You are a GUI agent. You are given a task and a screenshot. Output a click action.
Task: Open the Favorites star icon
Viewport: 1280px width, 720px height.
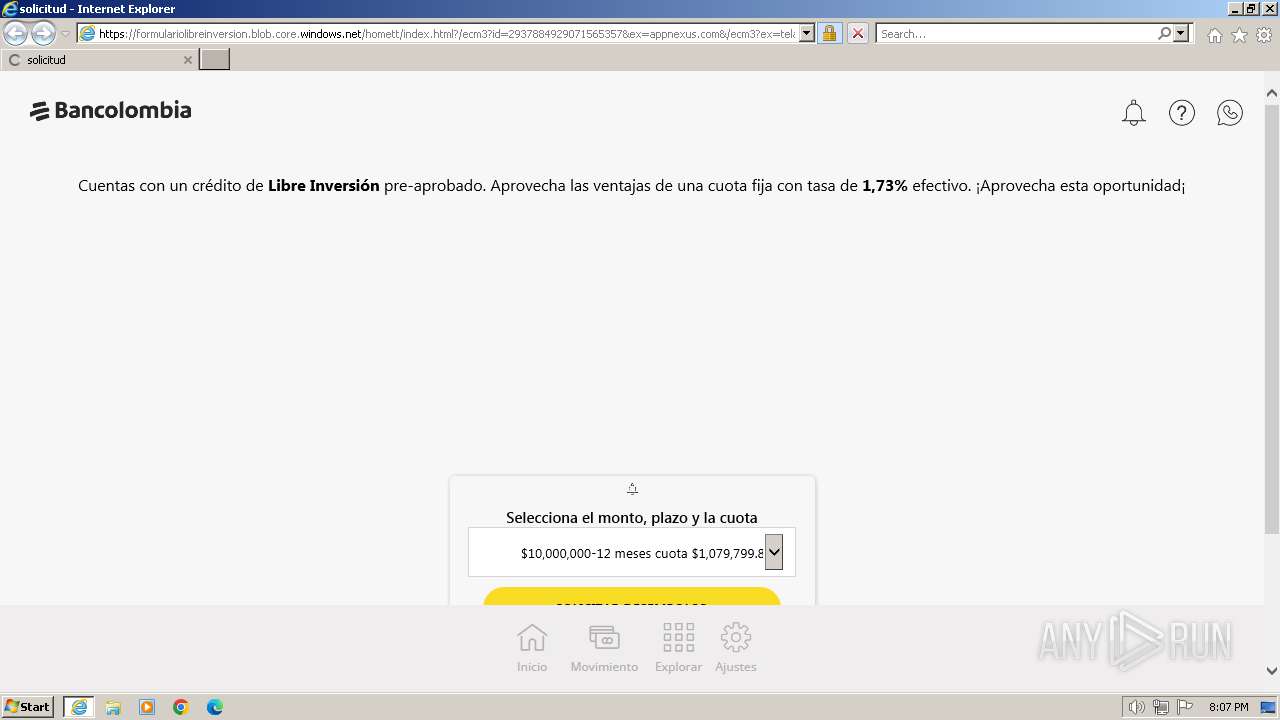[1239, 35]
